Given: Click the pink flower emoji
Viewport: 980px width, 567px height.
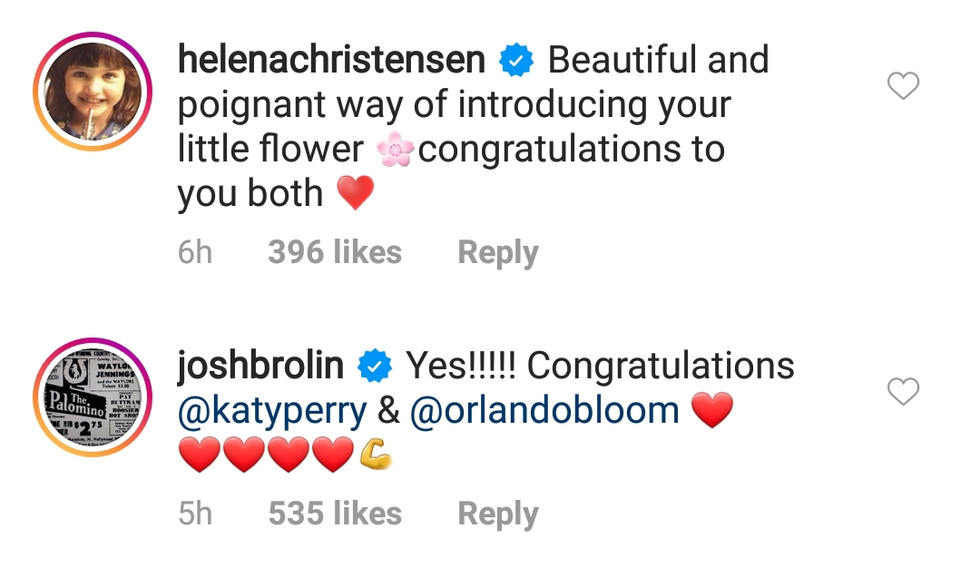Looking at the screenshot, I should (395, 151).
